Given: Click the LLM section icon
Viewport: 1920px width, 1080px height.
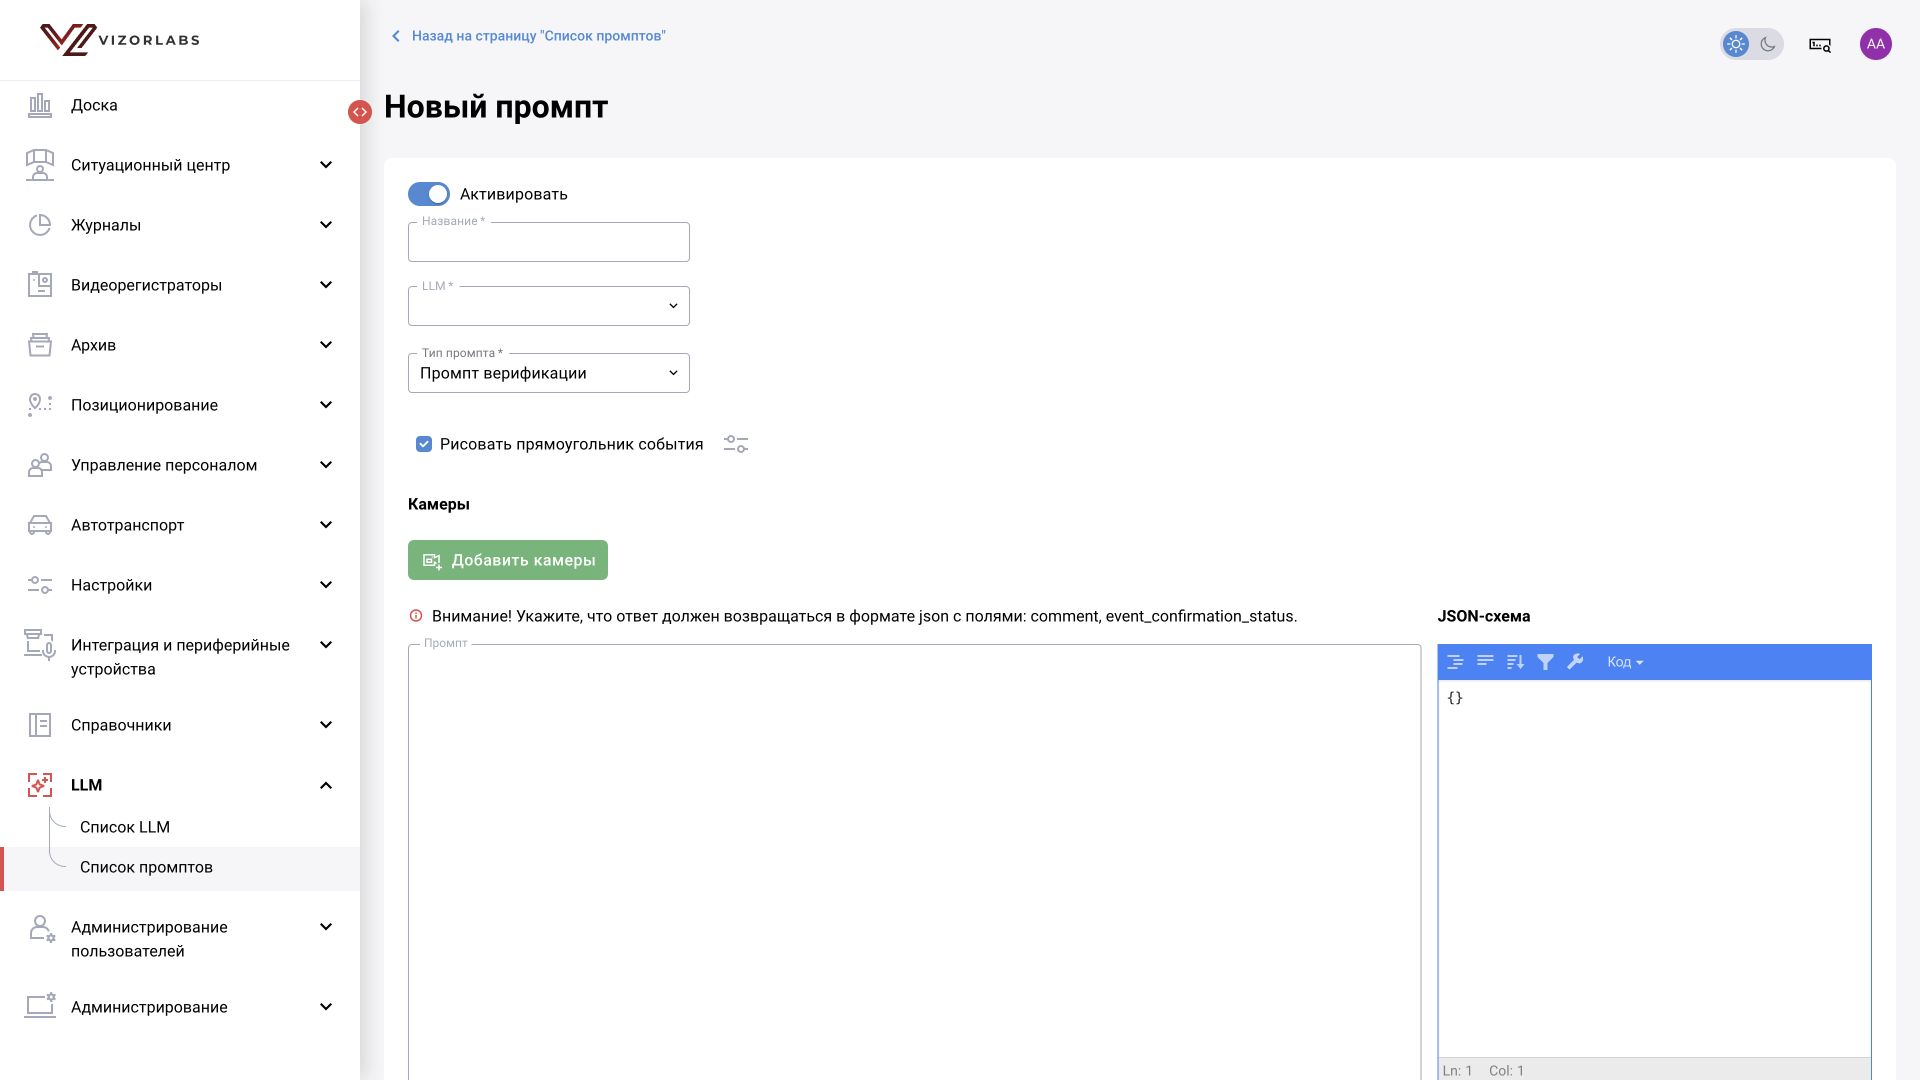Looking at the screenshot, I should [40, 785].
